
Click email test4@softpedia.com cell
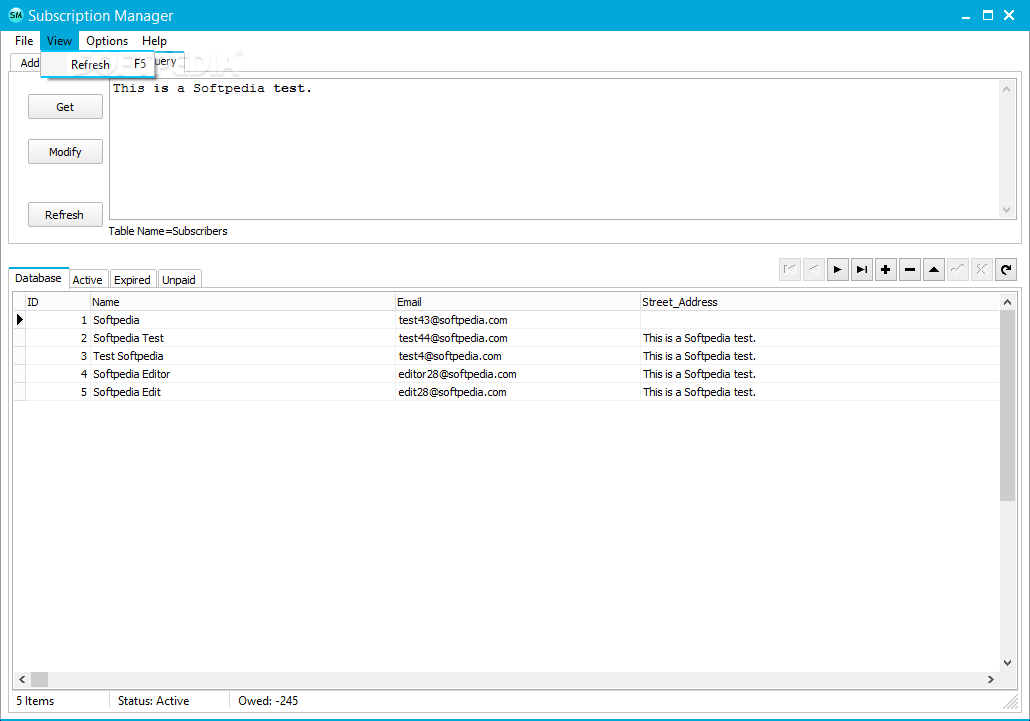click(x=518, y=356)
